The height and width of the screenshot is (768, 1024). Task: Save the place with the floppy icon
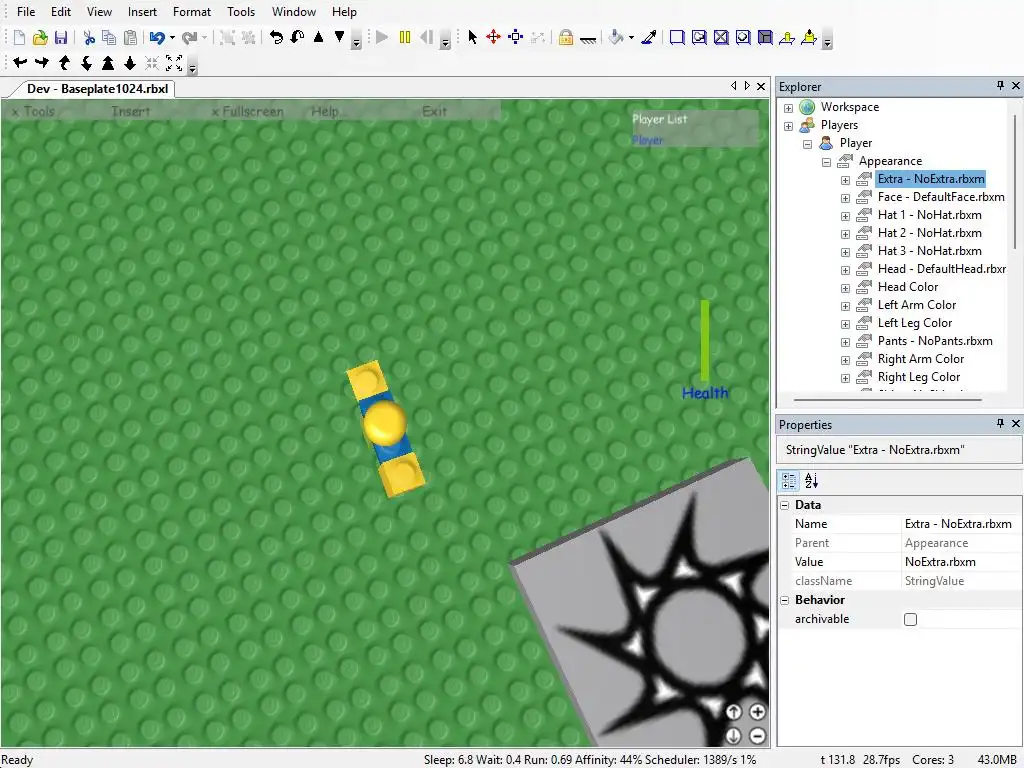coord(61,38)
